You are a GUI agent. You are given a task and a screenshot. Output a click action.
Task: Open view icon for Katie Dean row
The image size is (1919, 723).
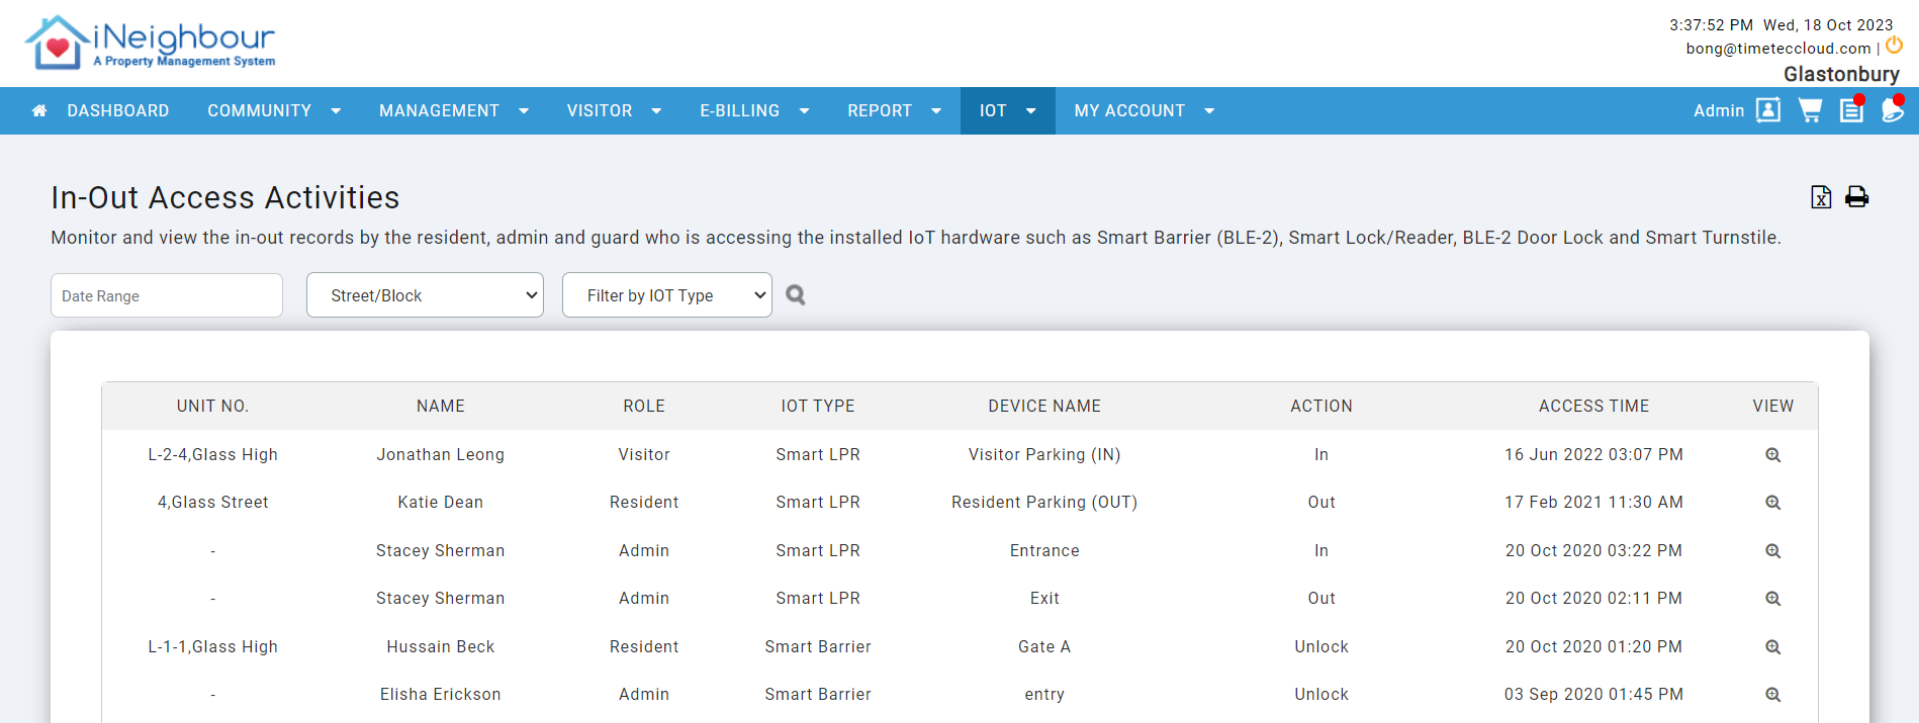click(1772, 503)
